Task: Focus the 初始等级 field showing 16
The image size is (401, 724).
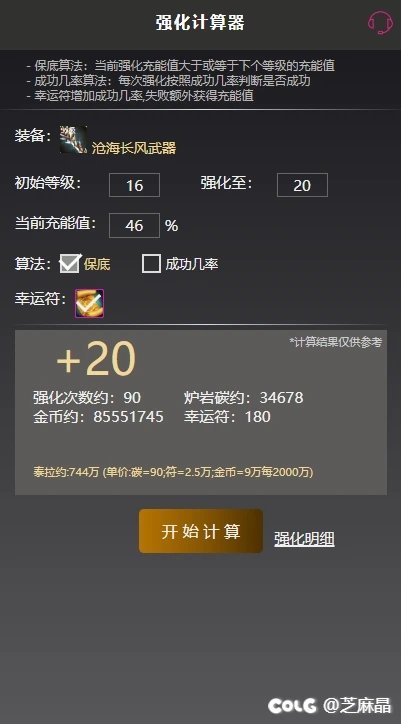Action: 134,185
